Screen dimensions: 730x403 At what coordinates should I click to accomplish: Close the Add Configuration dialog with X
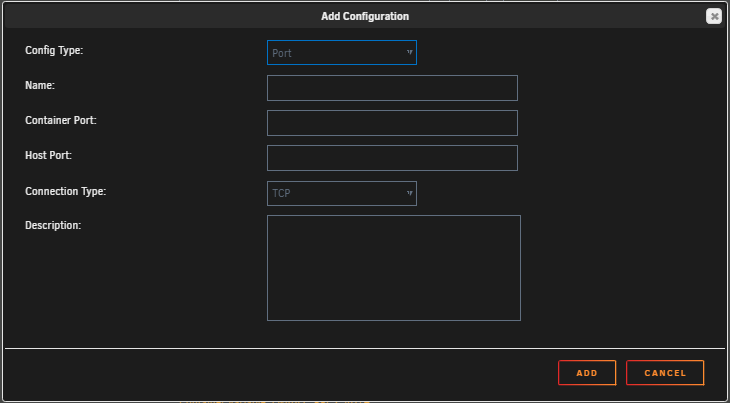tap(714, 16)
